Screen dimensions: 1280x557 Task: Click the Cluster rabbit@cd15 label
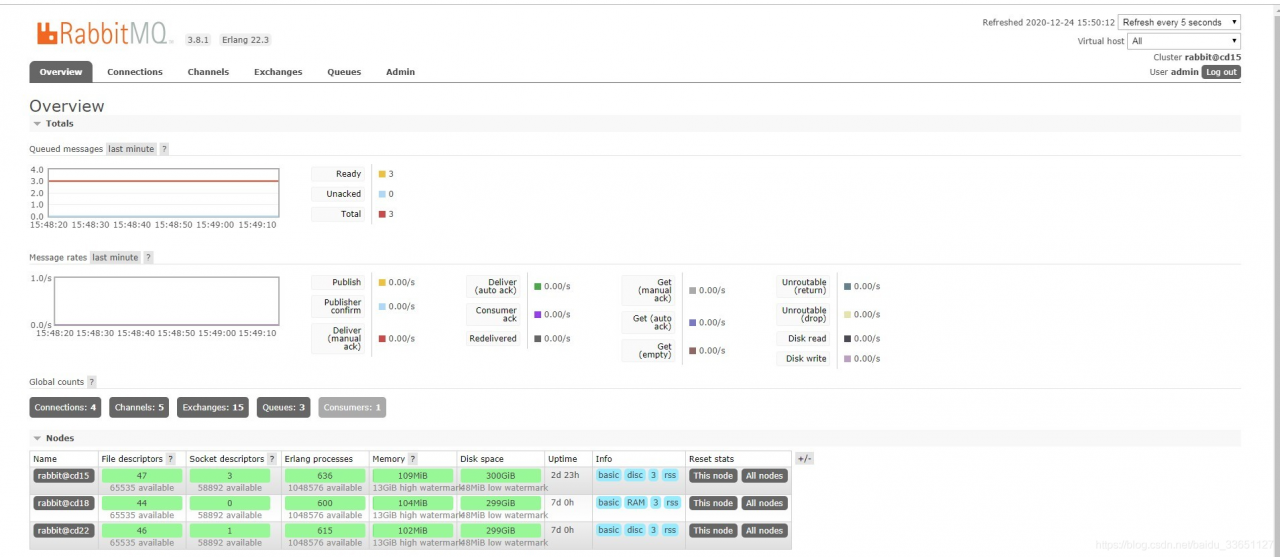coord(1197,57)
